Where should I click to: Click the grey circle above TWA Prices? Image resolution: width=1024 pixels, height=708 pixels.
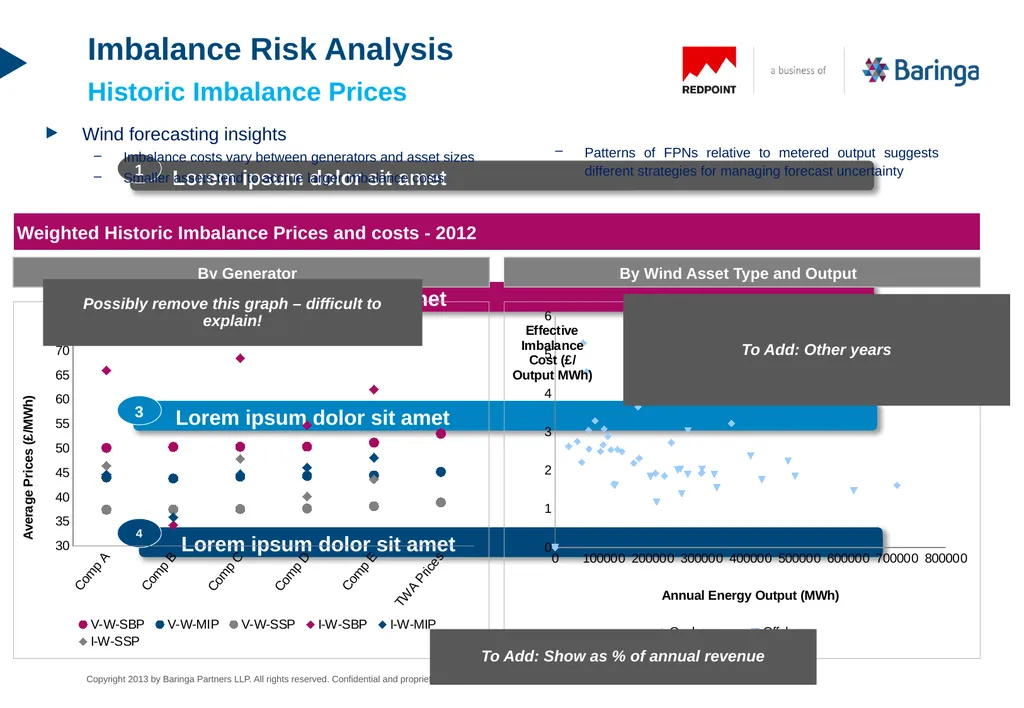[x=441, y=502]
